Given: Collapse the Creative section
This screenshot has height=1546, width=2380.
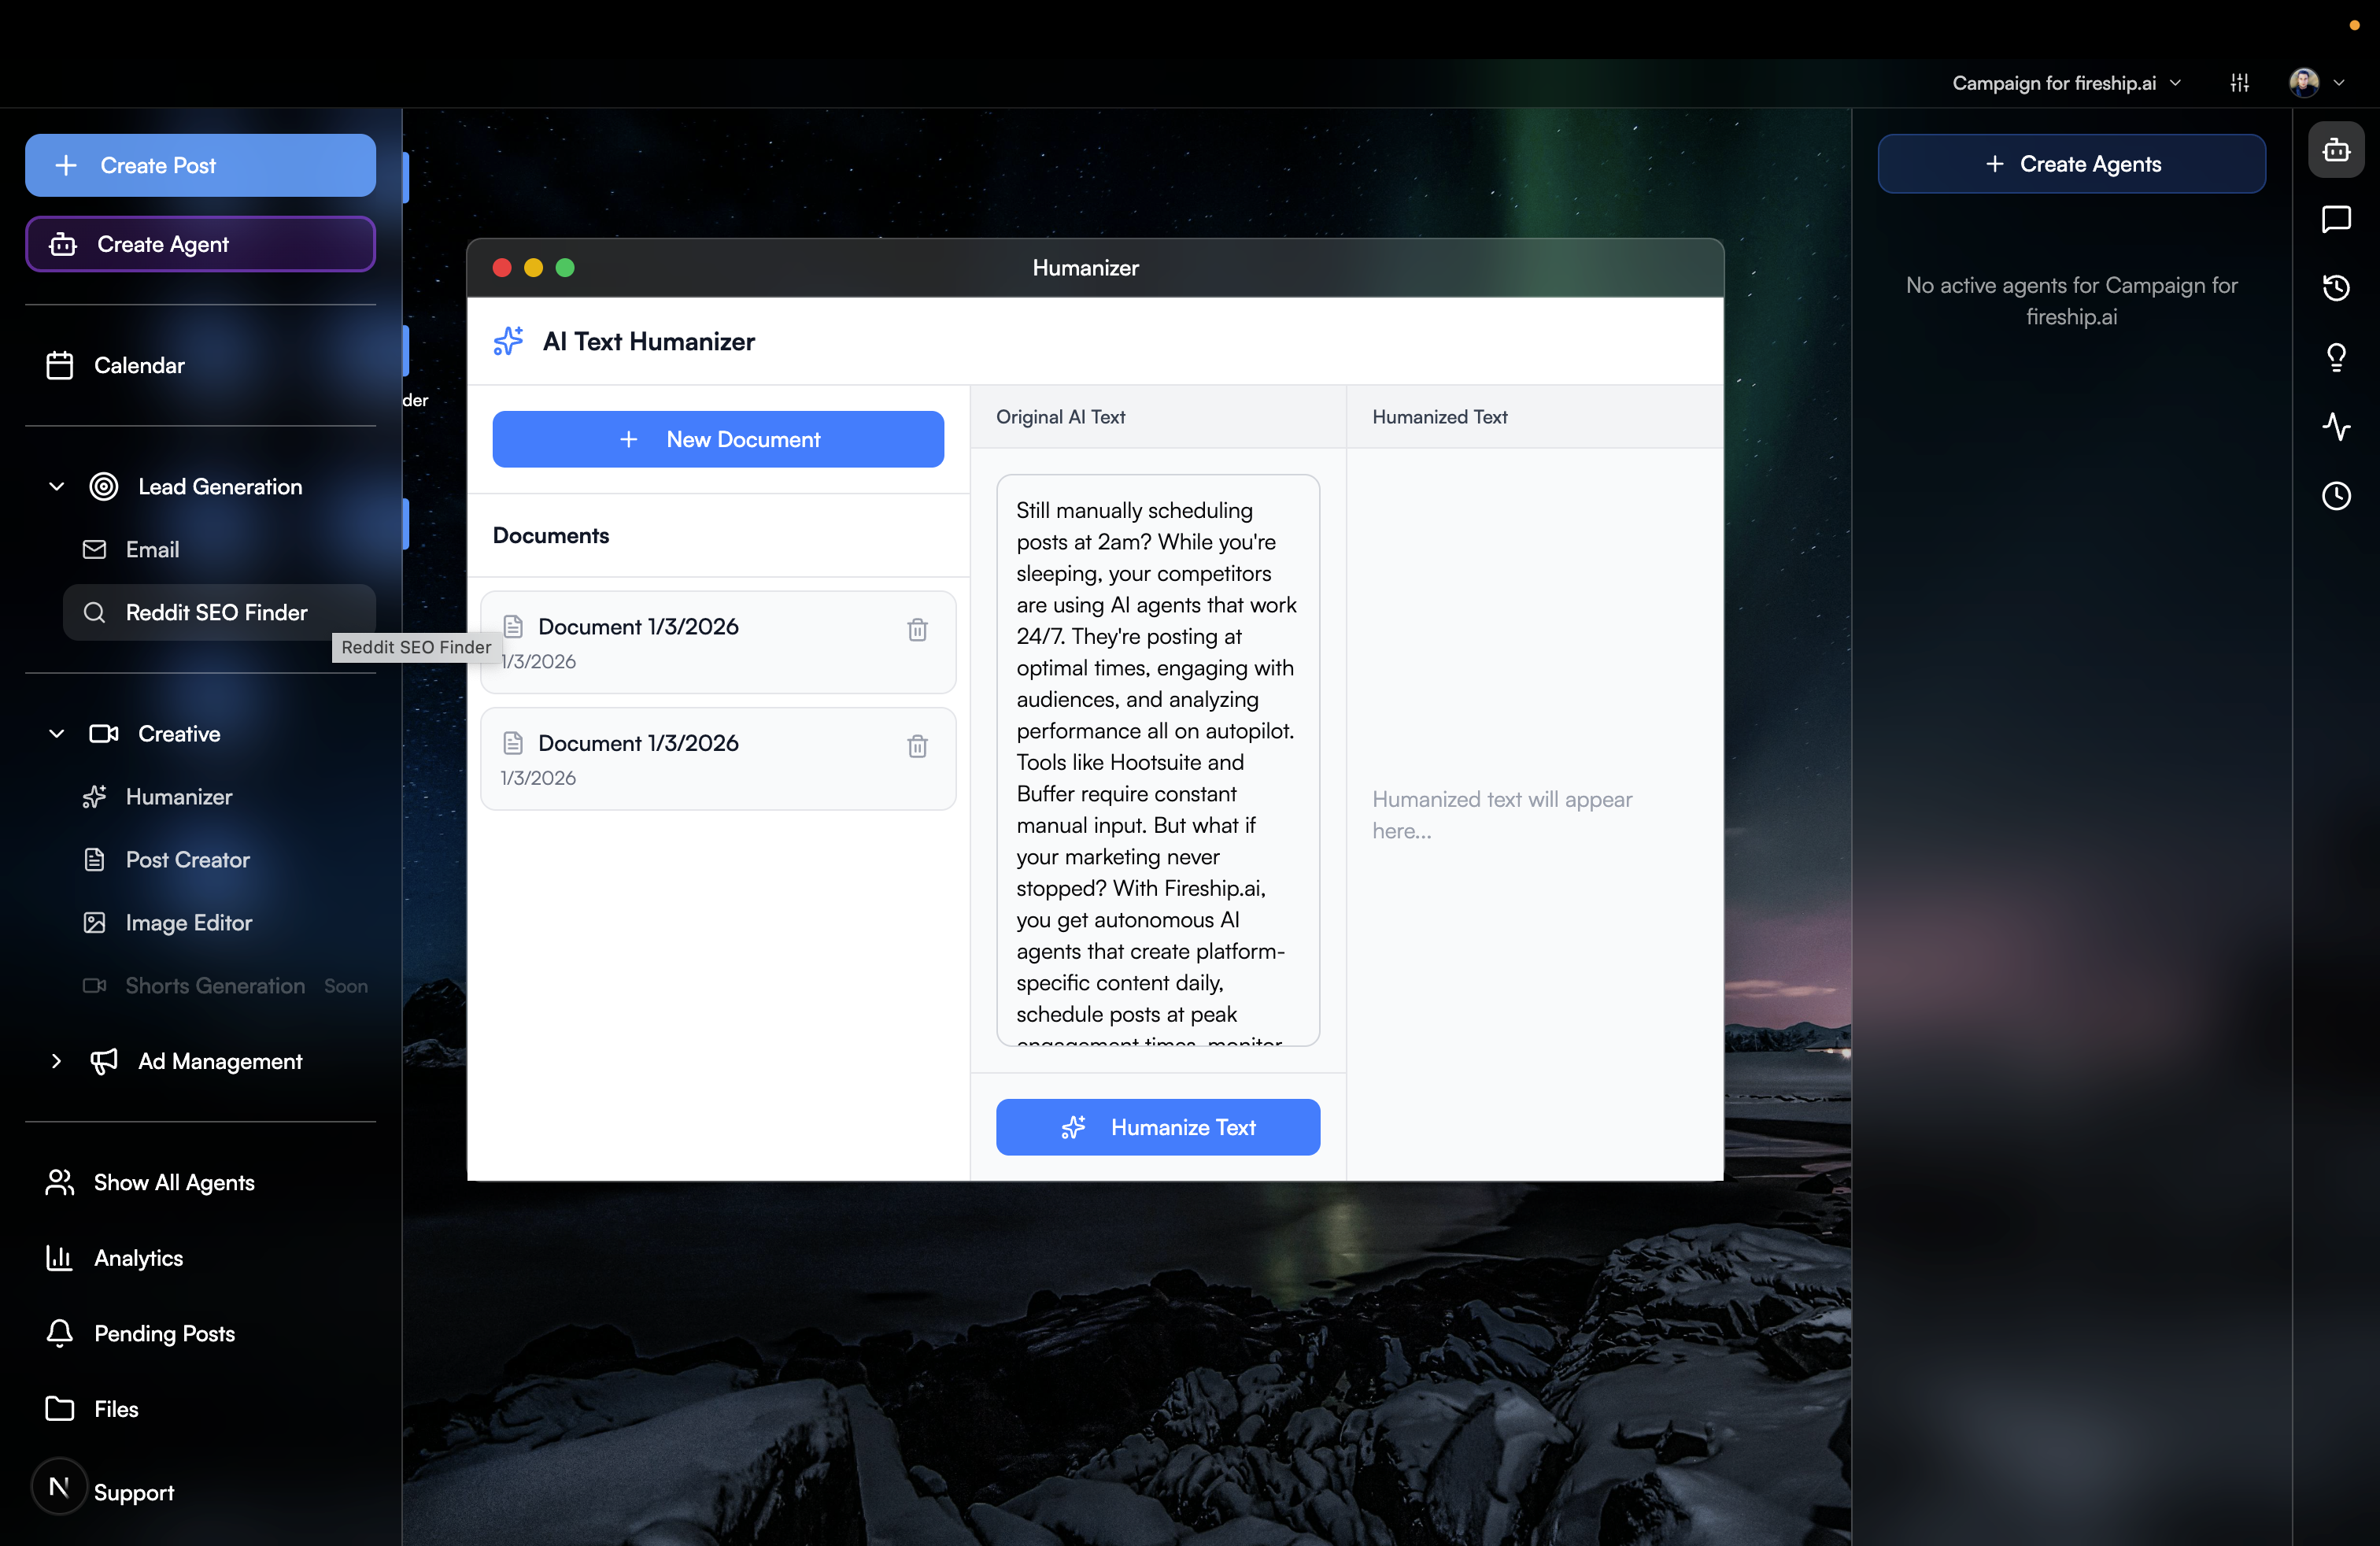Looking at the screenshot, I should point(57,734).
